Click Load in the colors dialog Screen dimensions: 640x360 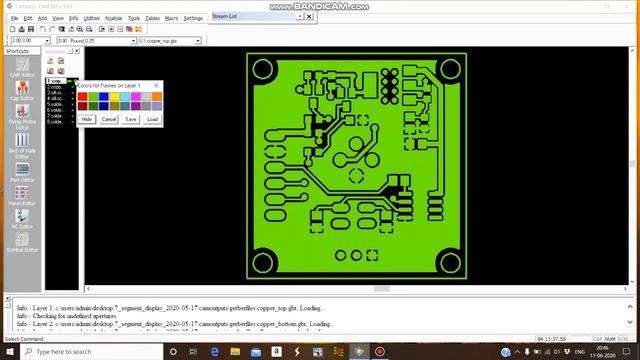coord(152,119)
